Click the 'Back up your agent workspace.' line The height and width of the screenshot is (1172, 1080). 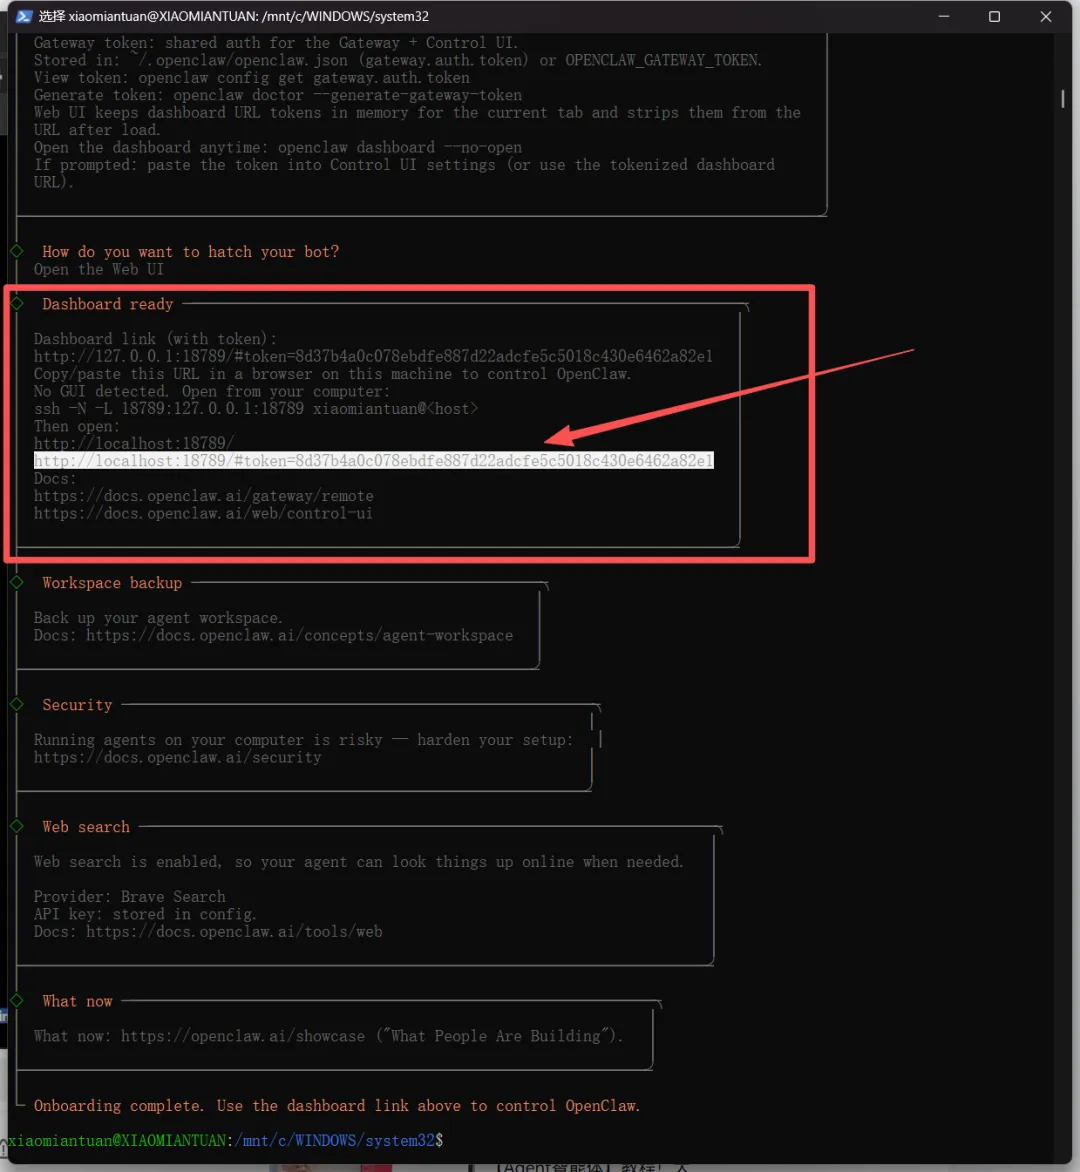coord(158,618)
